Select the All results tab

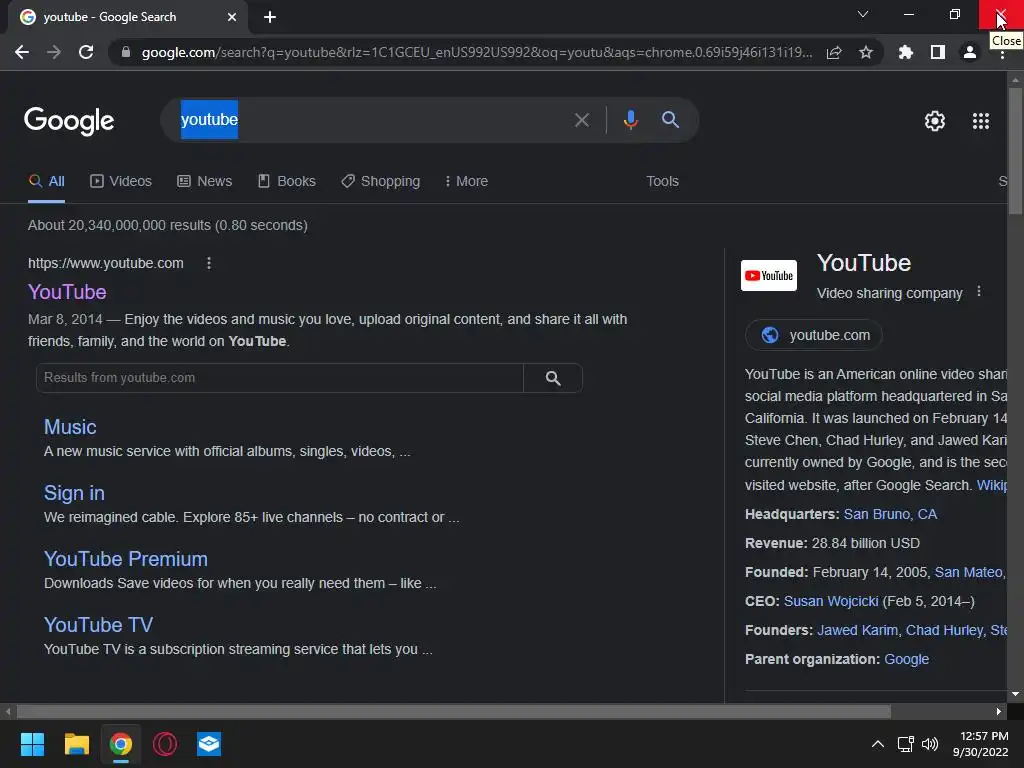(46, 181)
